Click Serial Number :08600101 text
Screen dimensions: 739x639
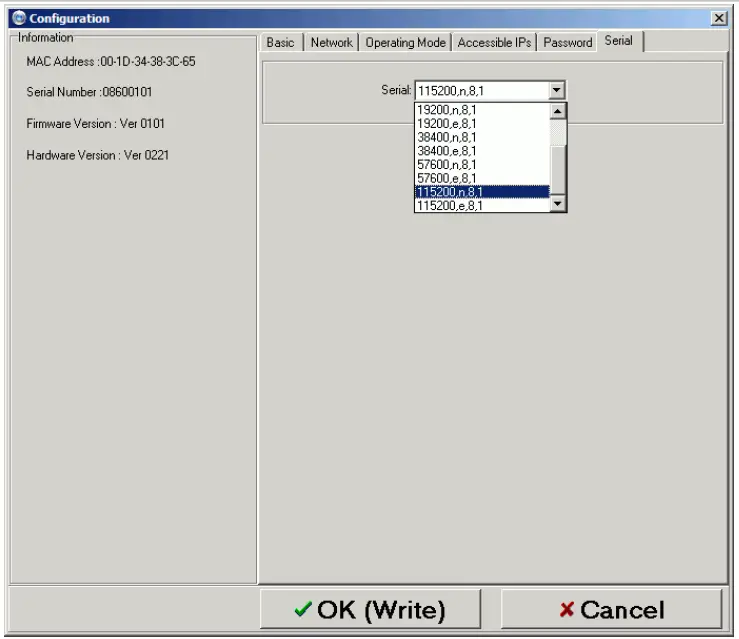click(89, 92)
